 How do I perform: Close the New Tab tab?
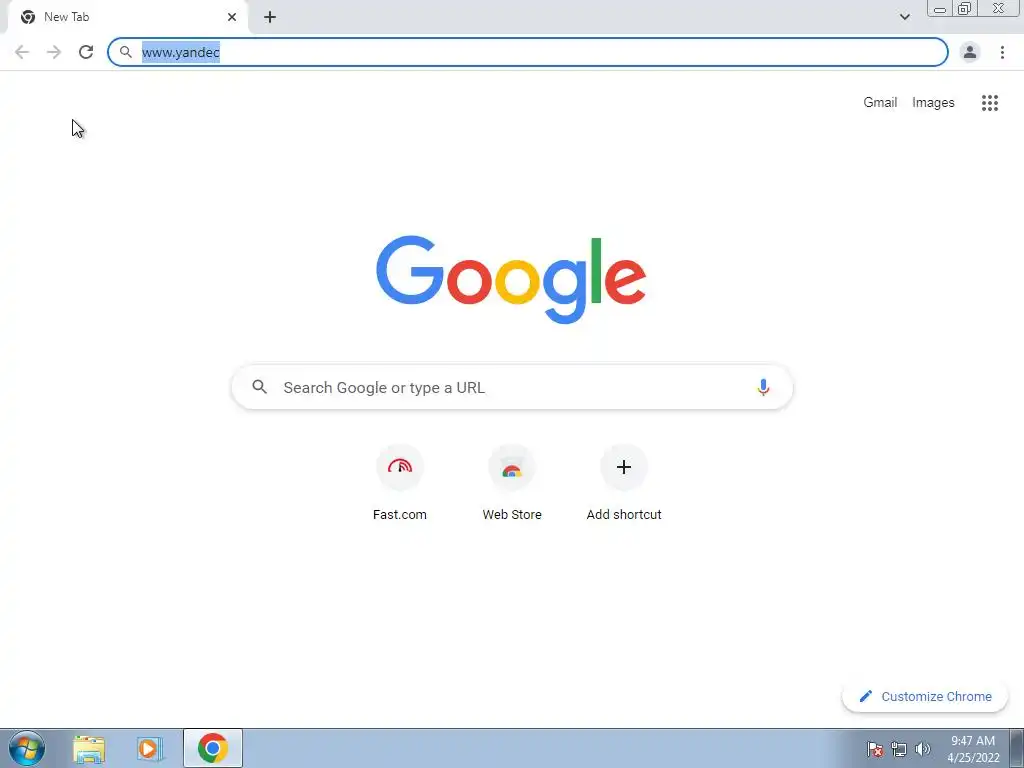[x=232, y=17]
